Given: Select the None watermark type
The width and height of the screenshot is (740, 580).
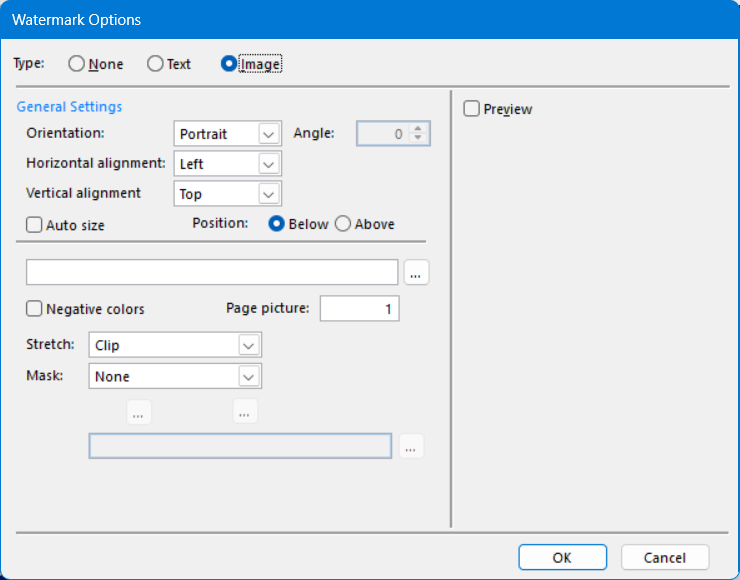Looking at the screenshot, I should pos(77,64).
